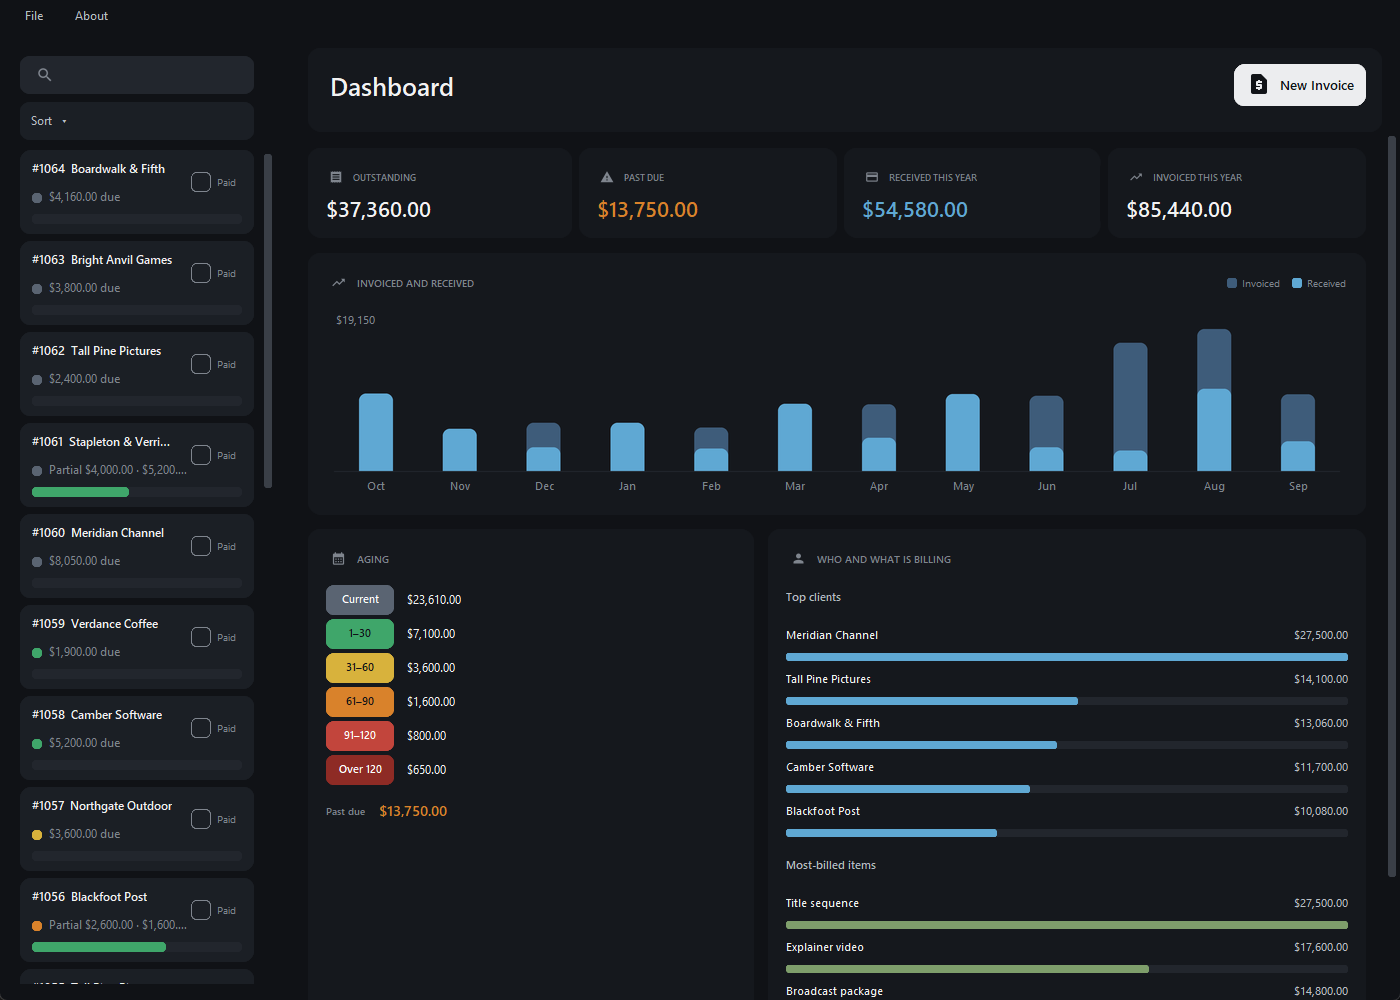The image size is (1400, 1000).
Task: Click the Past Due warning triangle icon
Action: (606, 177)
